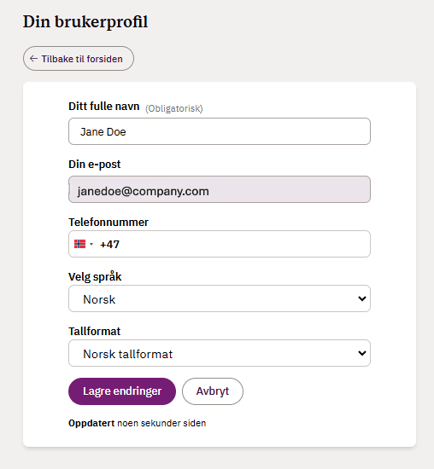The height and width of the screenshot is (469, 434).
Task: Click the Velg språk label
Action: point(95,277)
